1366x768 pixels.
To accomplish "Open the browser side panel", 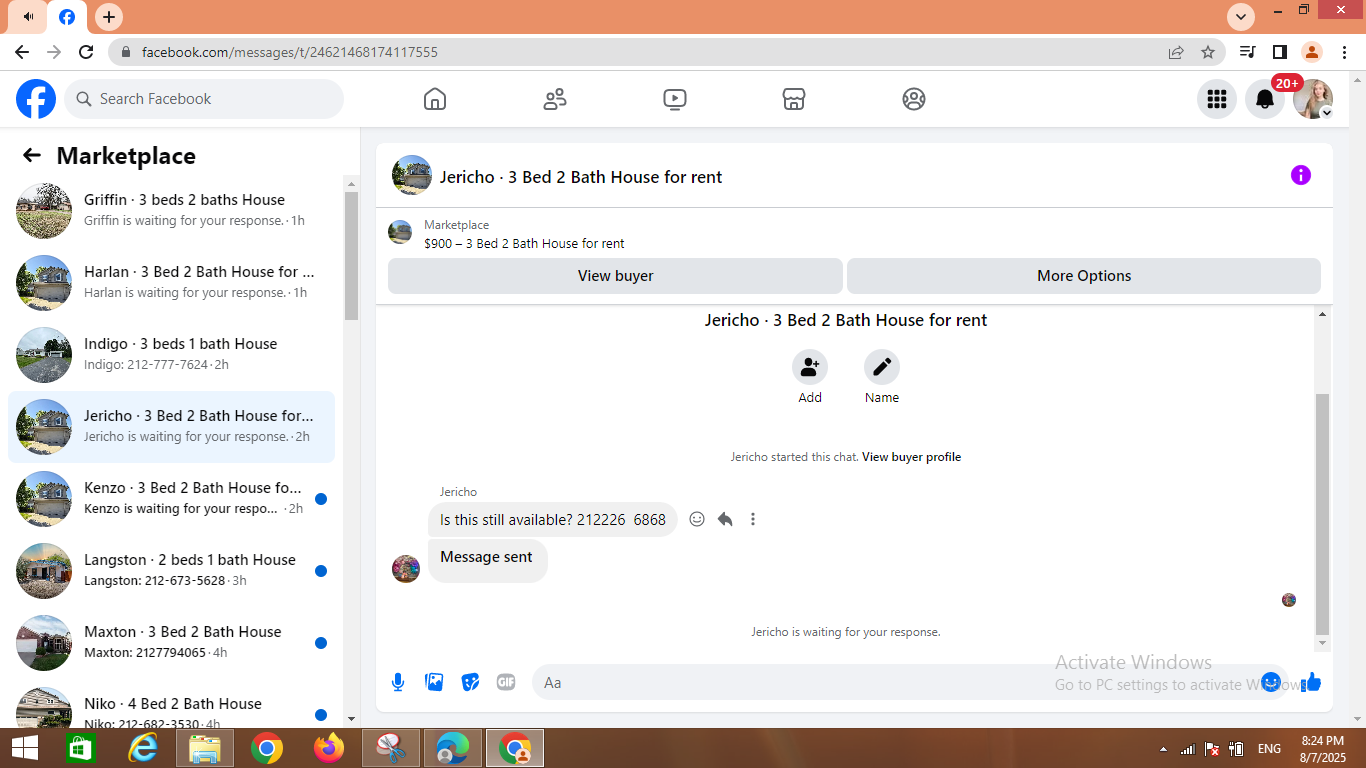I will tap(1279, 52).
